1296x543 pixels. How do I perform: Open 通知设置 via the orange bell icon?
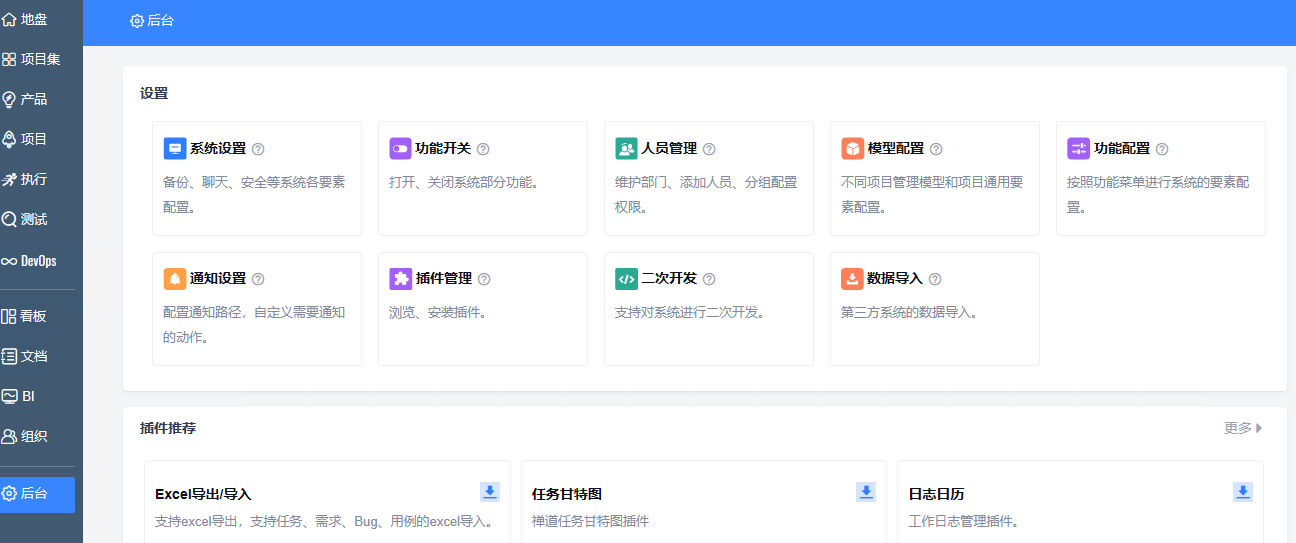[175, 278]
